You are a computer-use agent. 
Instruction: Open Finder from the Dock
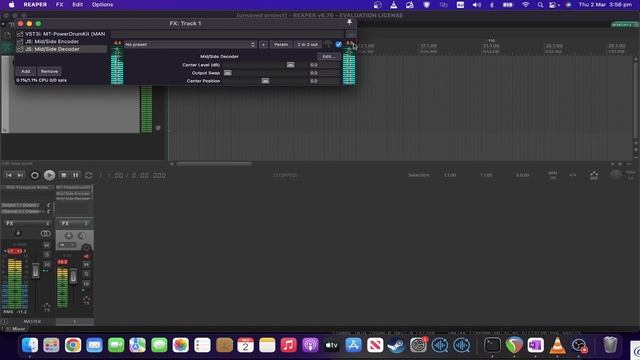(30, 345)
